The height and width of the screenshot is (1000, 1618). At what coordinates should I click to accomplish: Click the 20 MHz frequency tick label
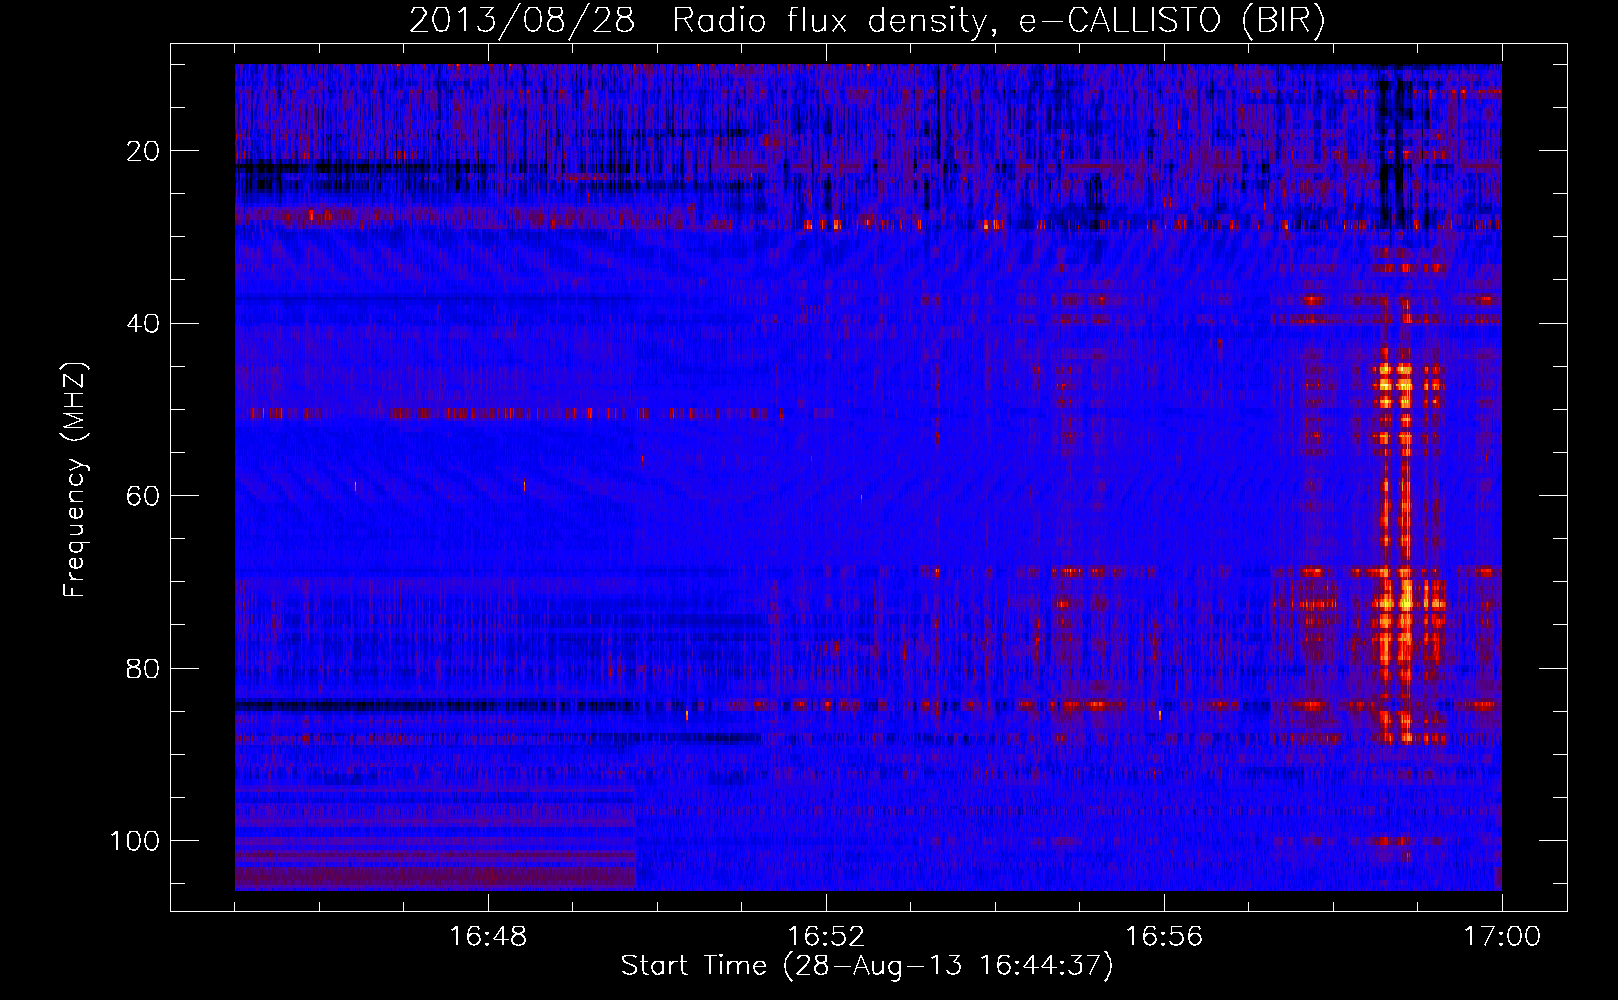(x=144, y=151)
